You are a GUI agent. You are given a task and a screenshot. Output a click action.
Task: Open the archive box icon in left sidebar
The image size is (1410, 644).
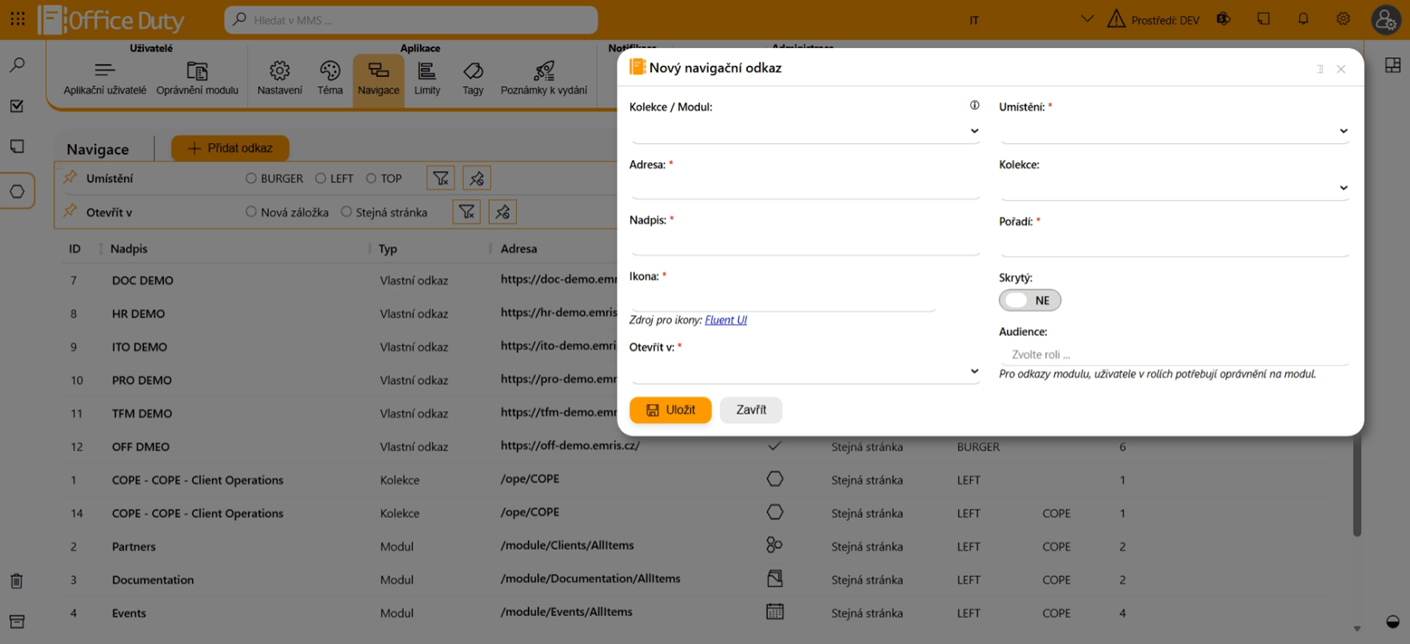click(17, 622)
